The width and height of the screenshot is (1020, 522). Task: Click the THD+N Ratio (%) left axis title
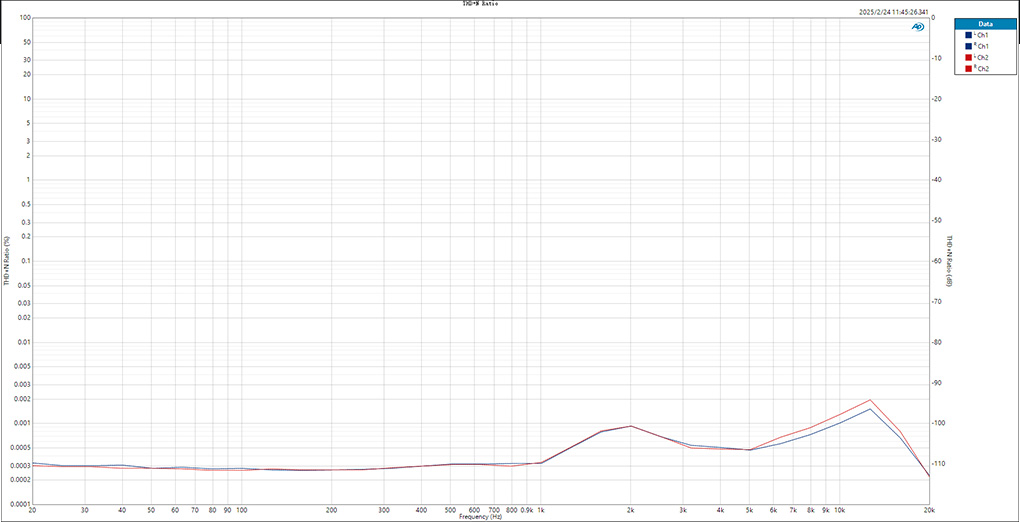point(7,262)
